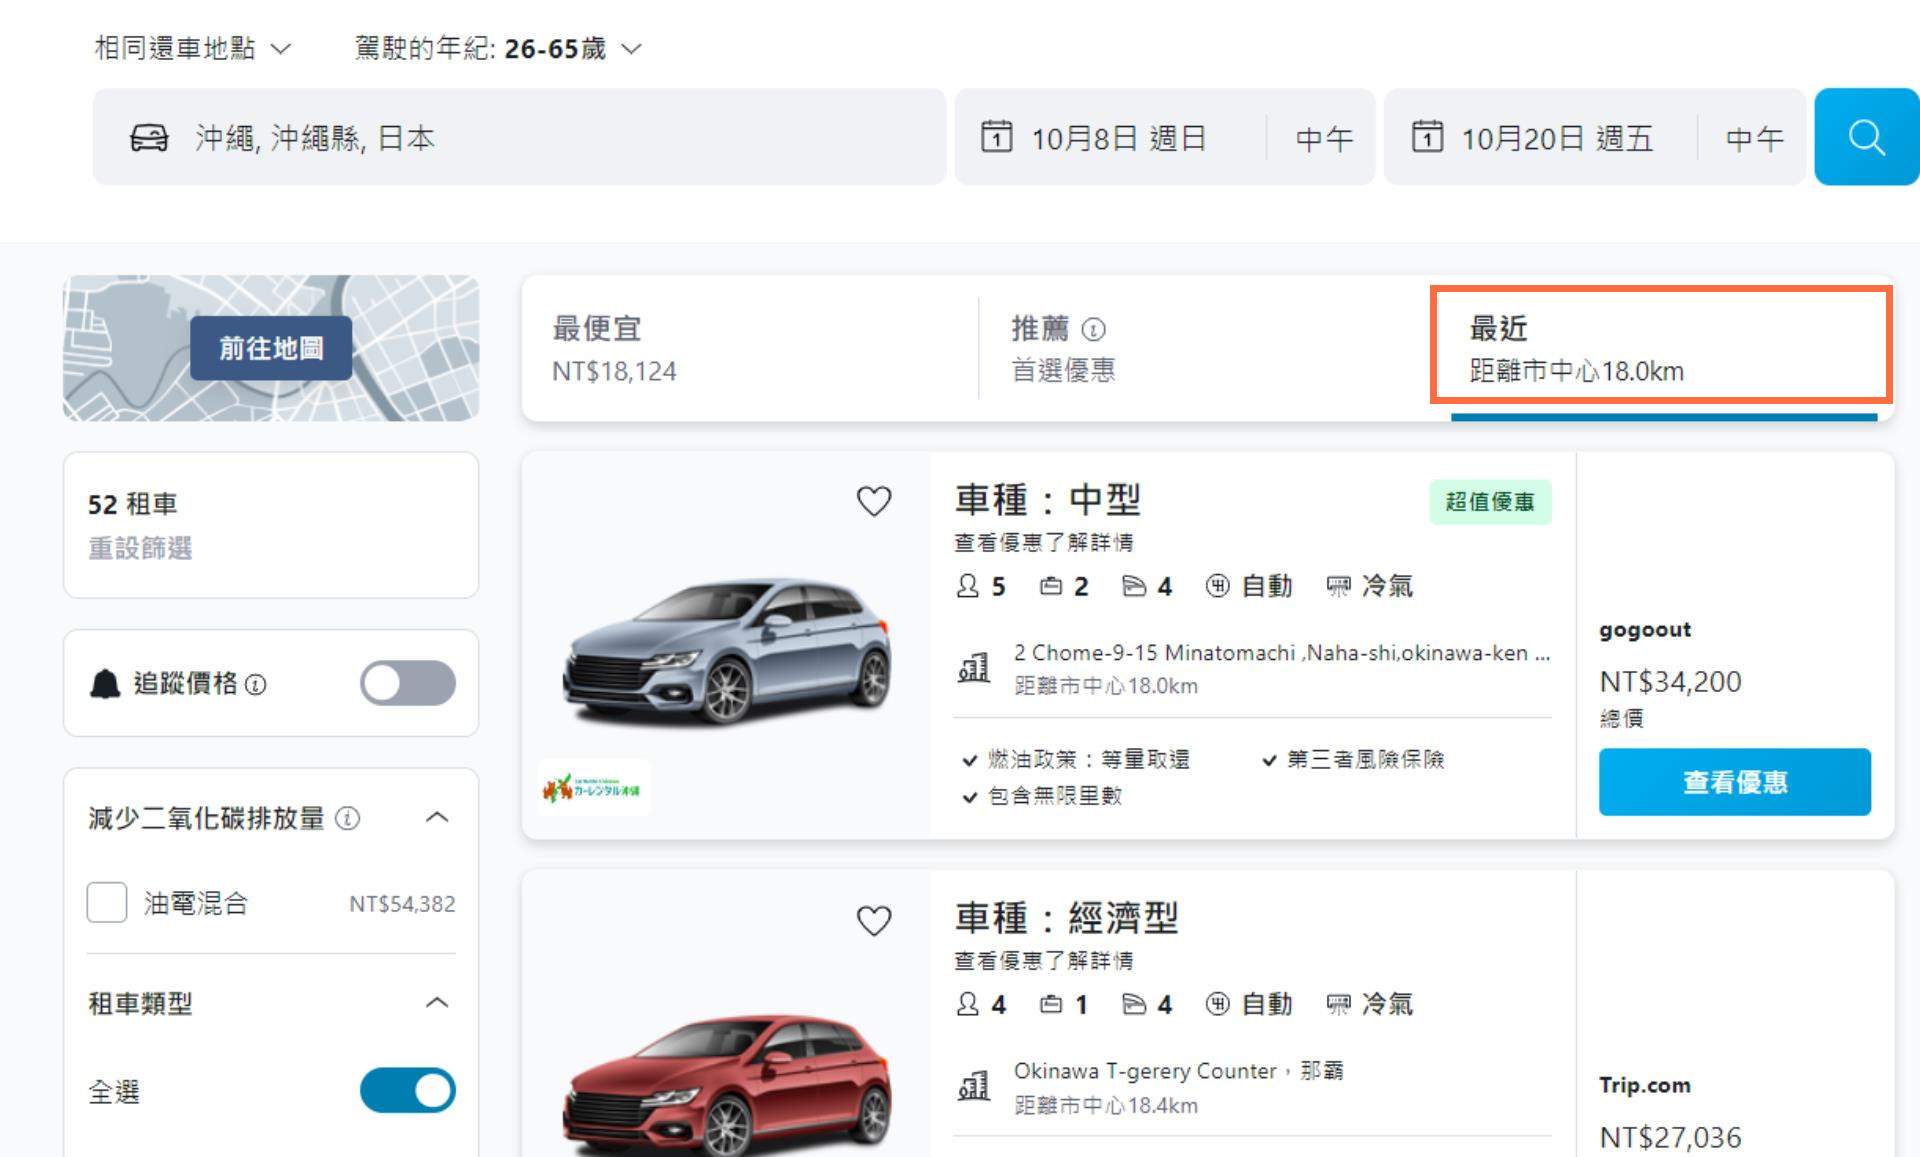Image resolution: width=1920 pixels, height=1157 pixels.
Task: Click bell icon beside 追蹤價格
Action: tap(105, 684)
